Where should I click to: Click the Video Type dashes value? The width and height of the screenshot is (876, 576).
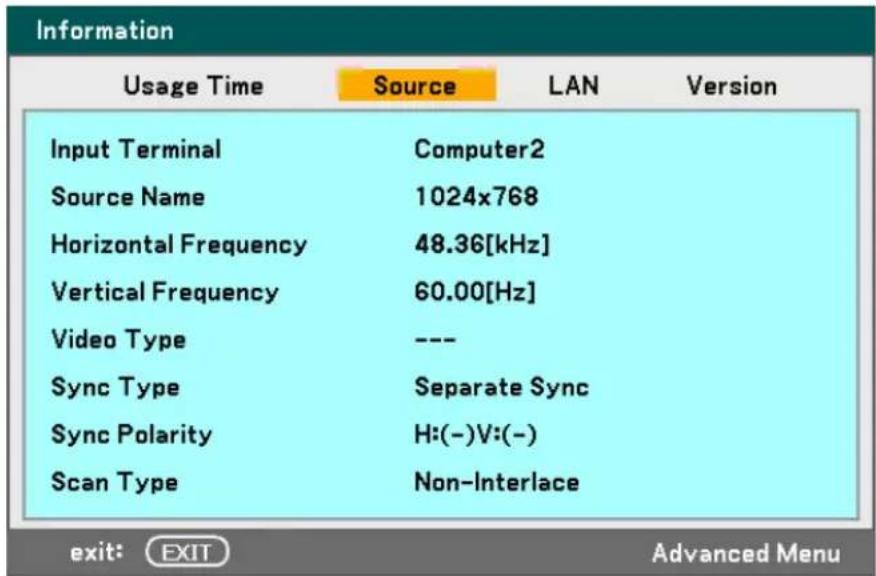(x=435, y=340)
